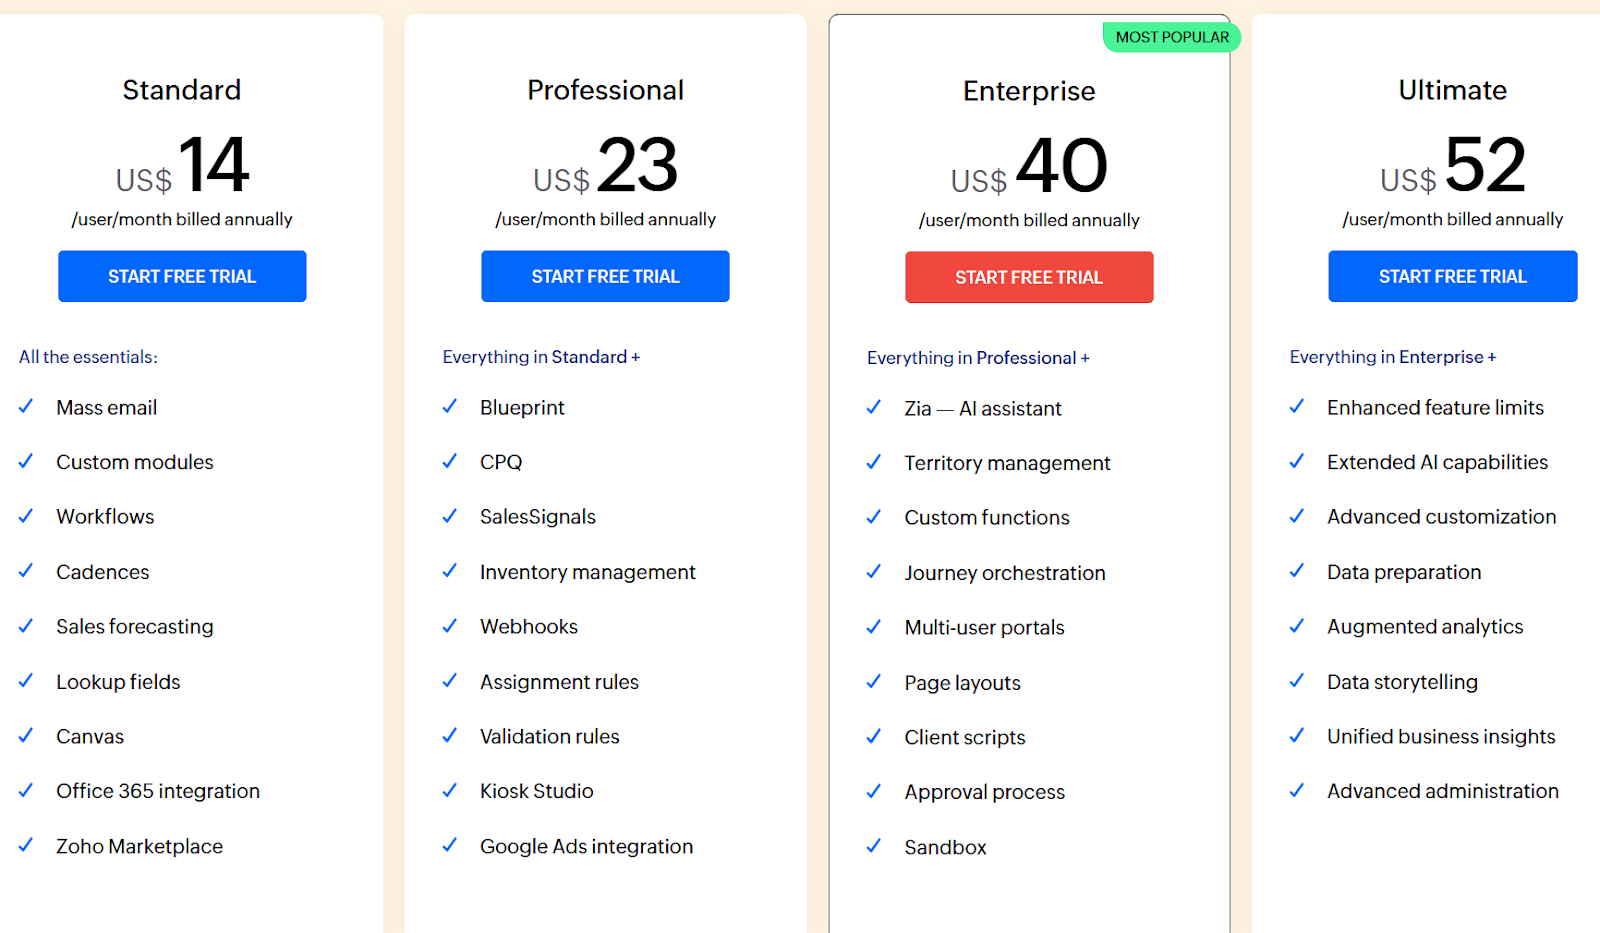Click the checkmark next to Enhanced feature limits
The height and width of the screenshot is (933, 1600).
coord(1297,407)
